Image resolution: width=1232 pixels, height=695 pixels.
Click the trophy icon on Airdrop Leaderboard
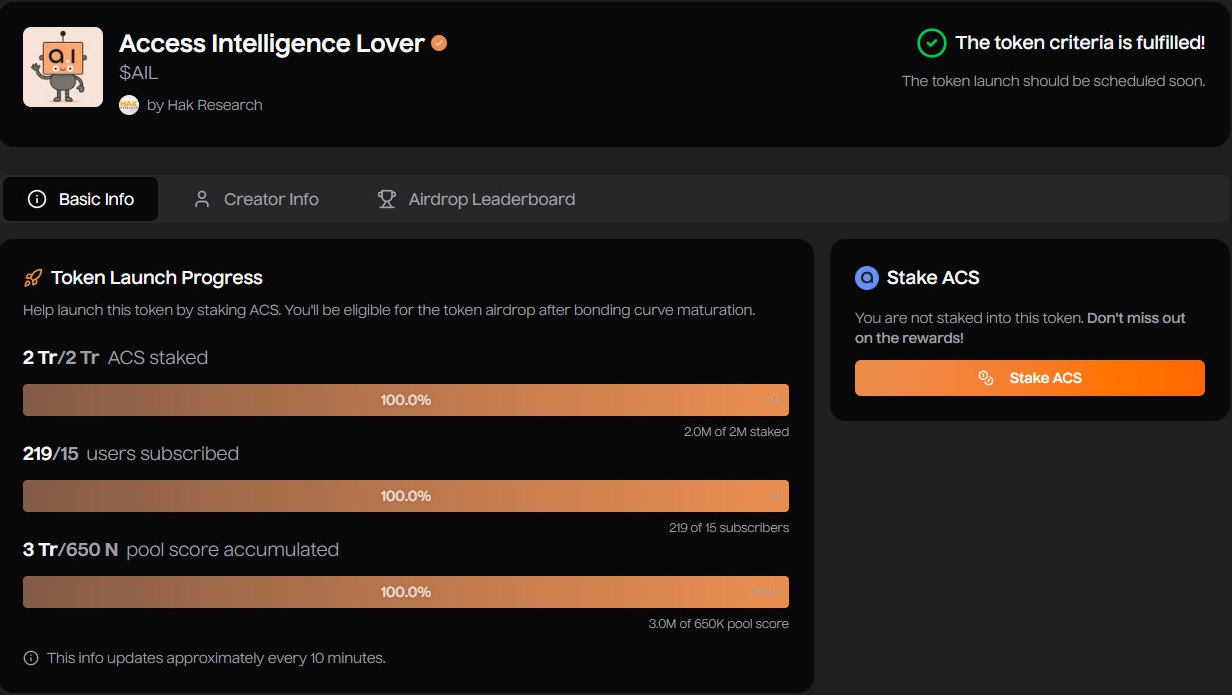pos(386,199)
